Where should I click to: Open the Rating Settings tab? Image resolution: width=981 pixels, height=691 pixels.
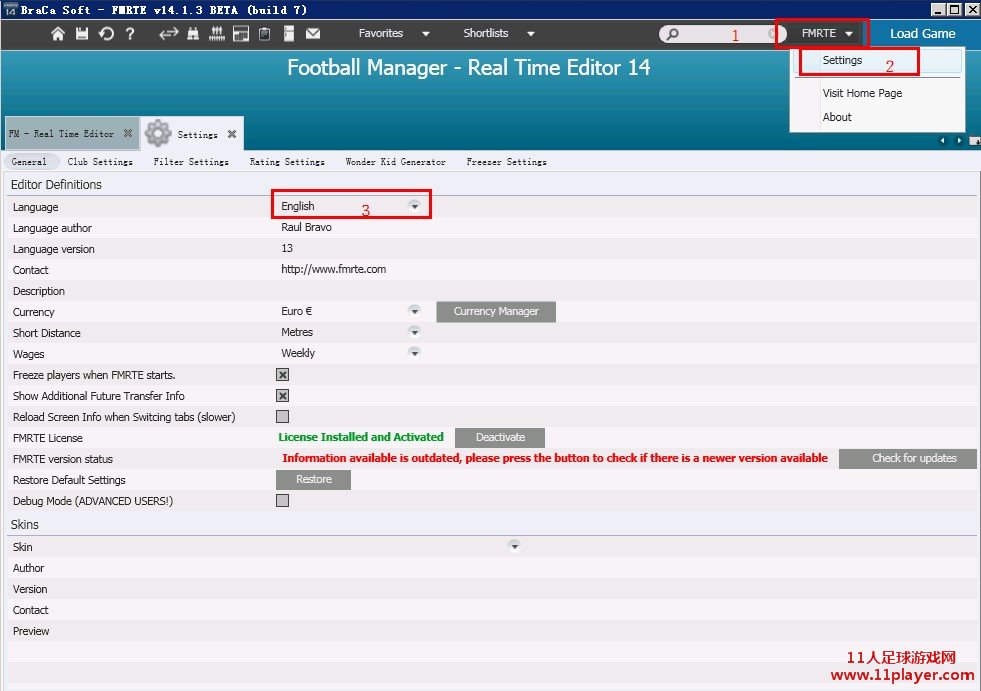287,161
